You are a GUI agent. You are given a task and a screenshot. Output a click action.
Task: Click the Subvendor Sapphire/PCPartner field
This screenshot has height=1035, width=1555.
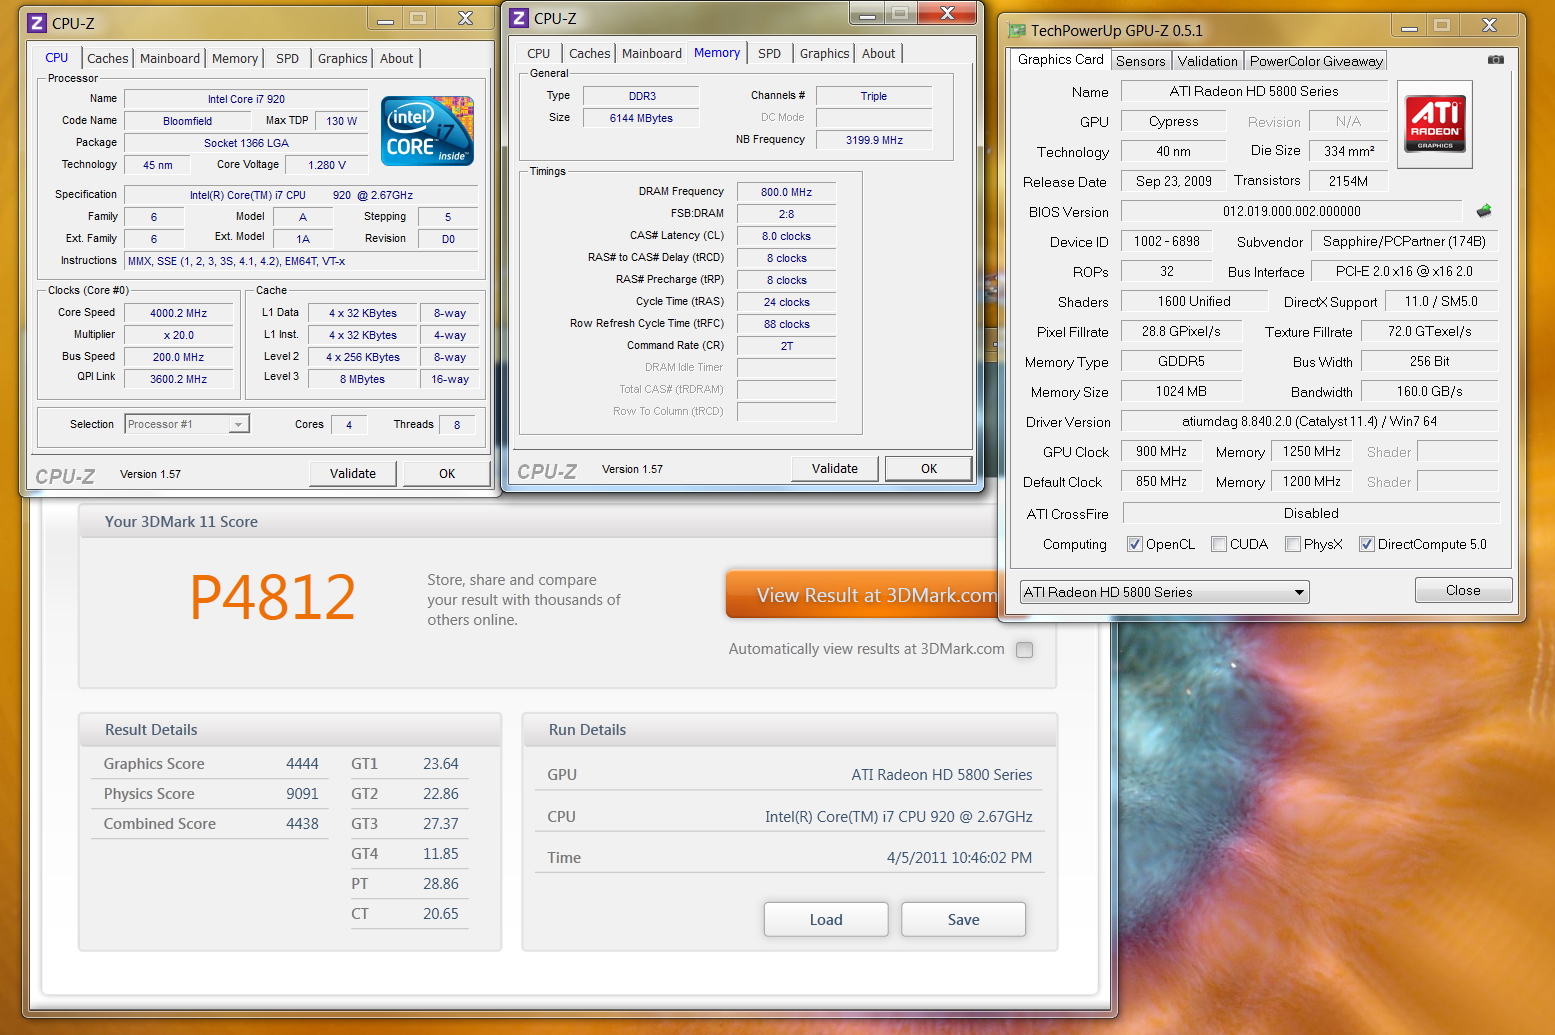(1404, 241)
